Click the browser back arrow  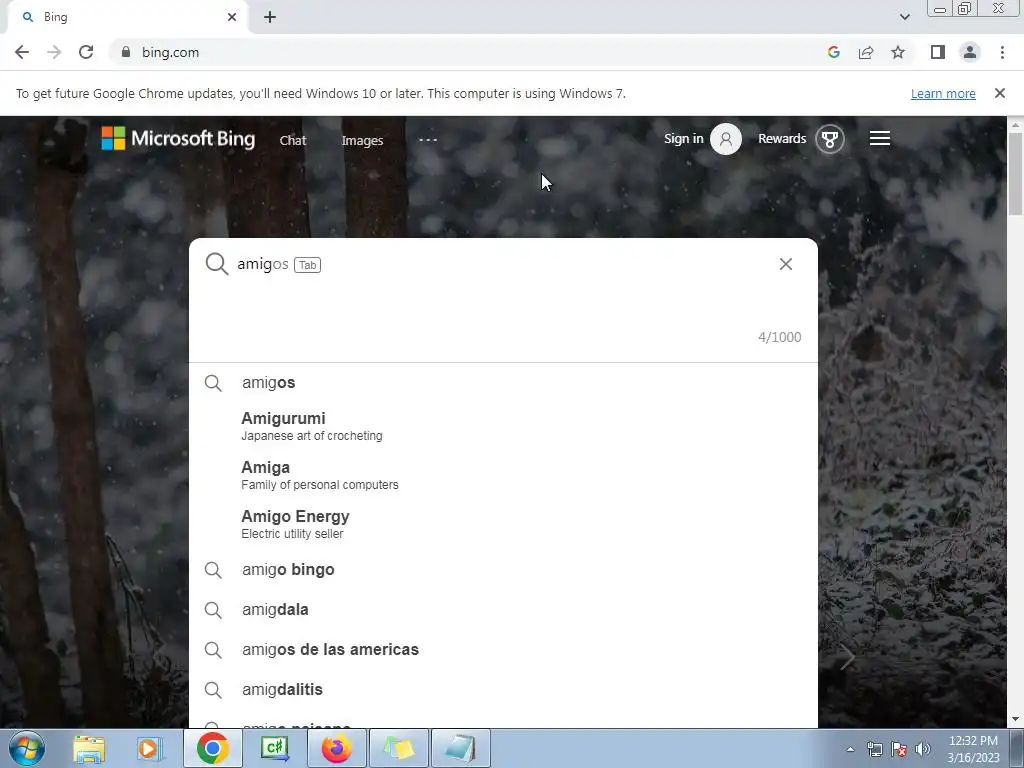click(x=22, y=52)
